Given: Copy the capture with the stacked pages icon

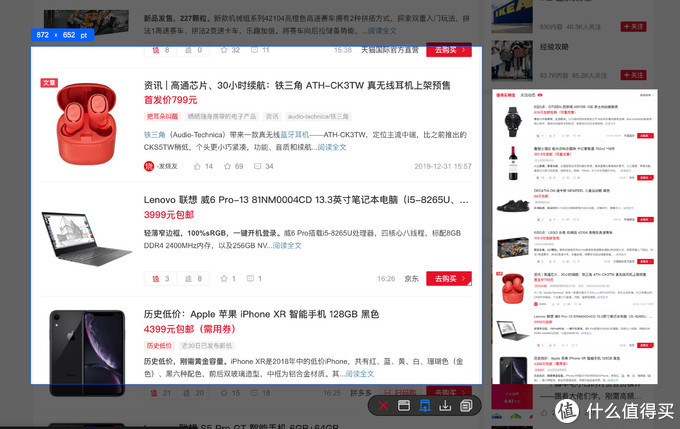Looking at the screenshot, I should pyautogui.click(x=466, y=406).
